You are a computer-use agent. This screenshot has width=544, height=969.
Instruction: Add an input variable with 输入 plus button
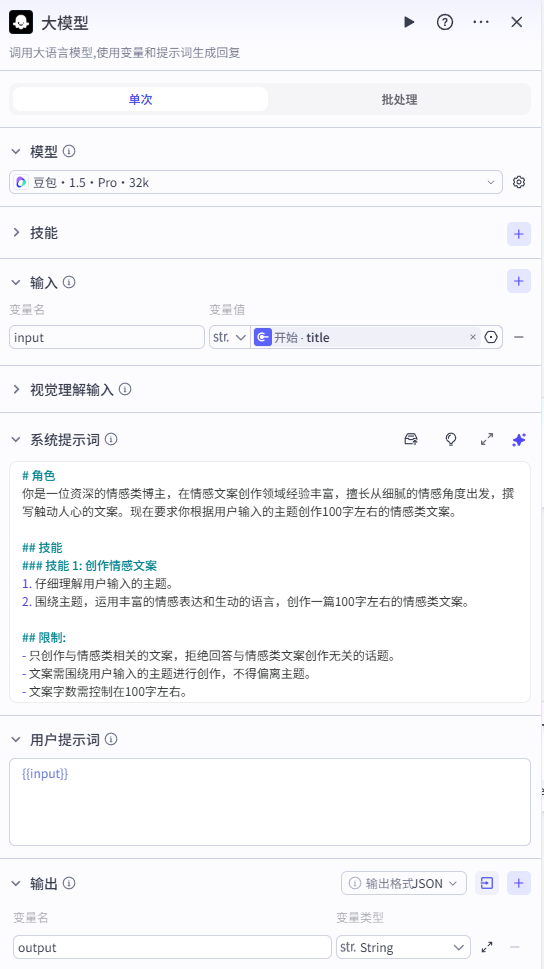[519, 281]
